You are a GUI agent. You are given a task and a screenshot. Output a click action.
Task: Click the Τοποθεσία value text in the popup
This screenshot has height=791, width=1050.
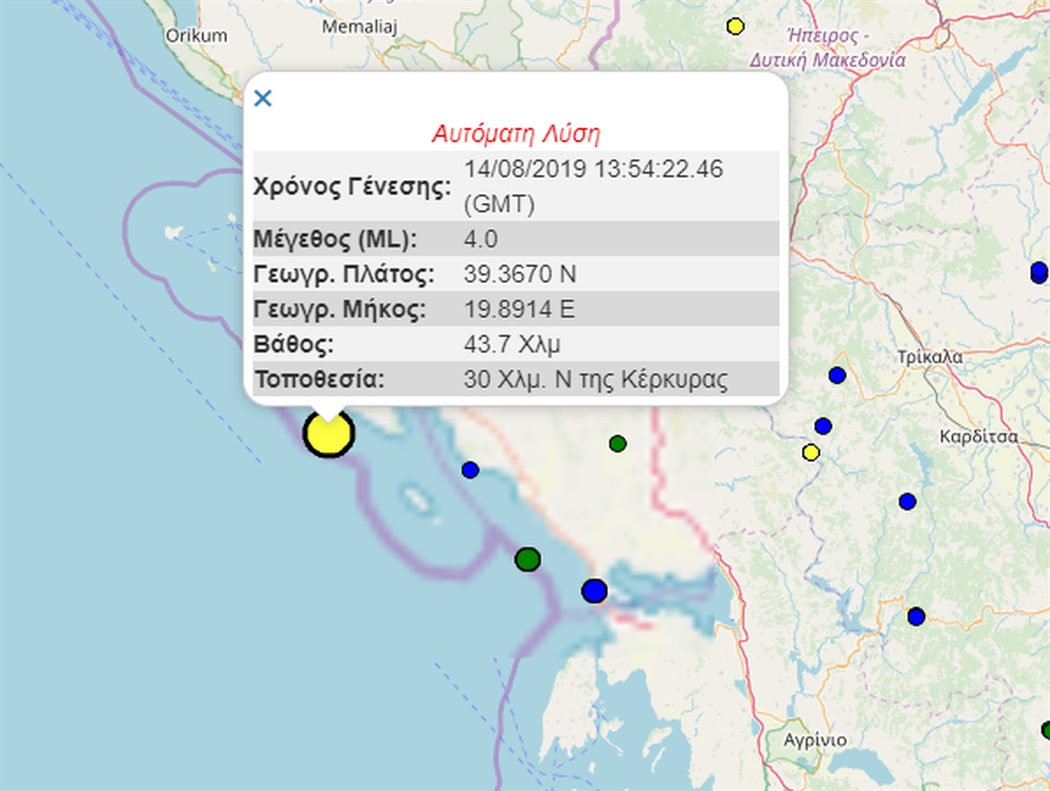596,380
